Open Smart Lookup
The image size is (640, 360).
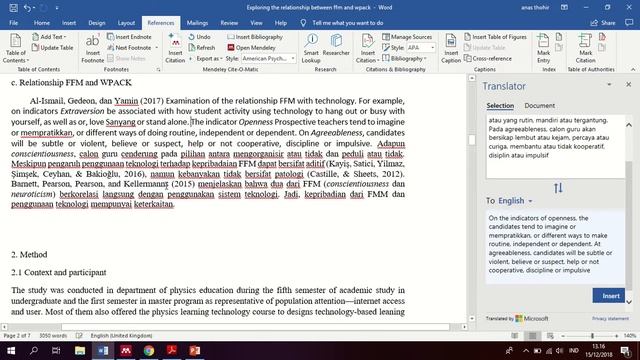point(311,48)
